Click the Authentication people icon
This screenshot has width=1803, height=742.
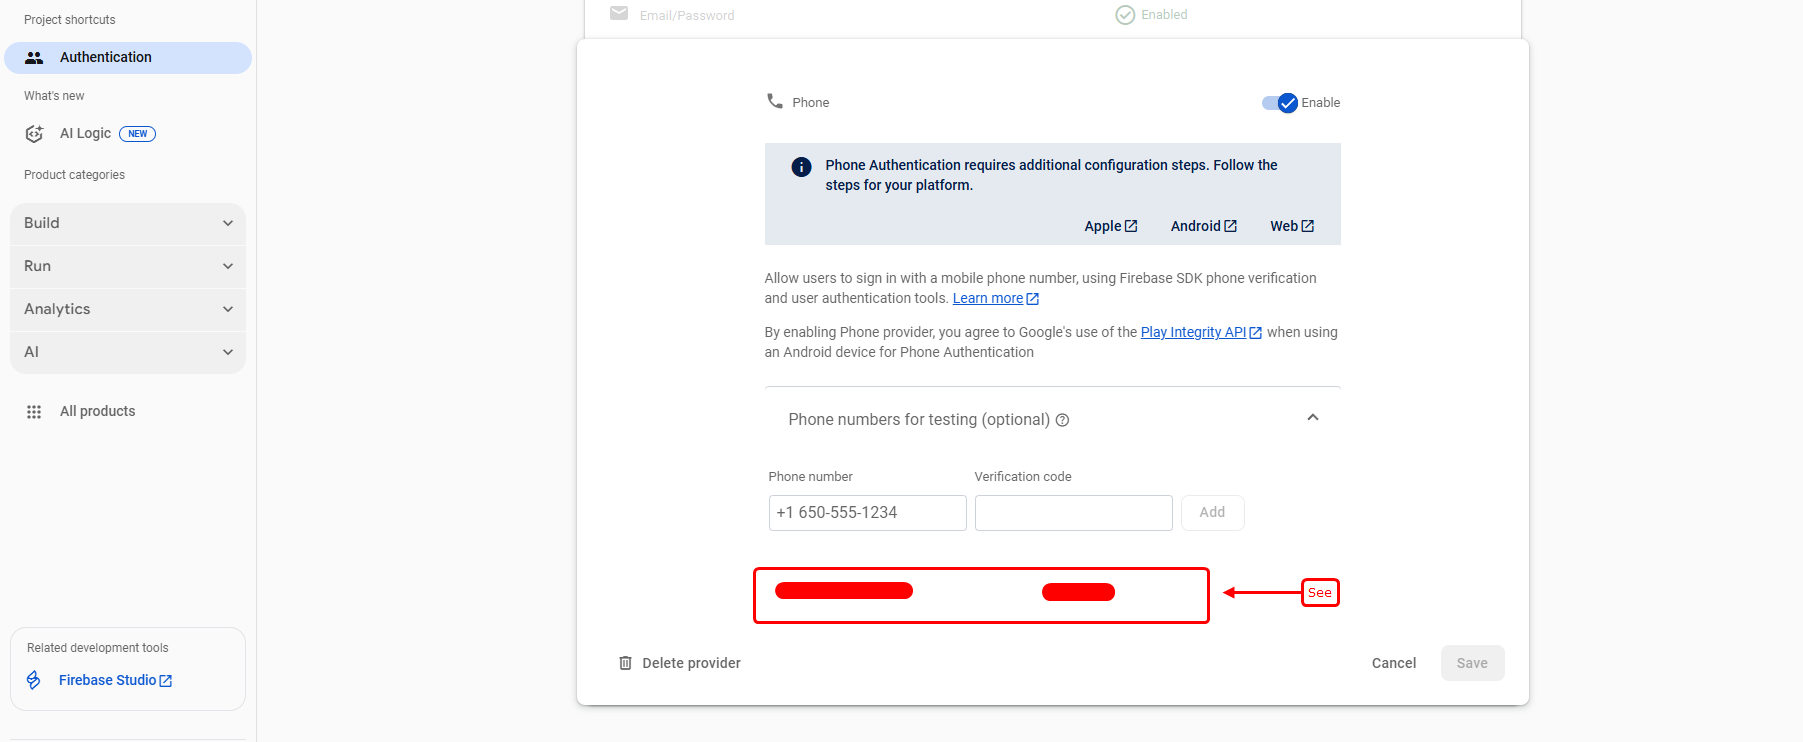point(34,58)
